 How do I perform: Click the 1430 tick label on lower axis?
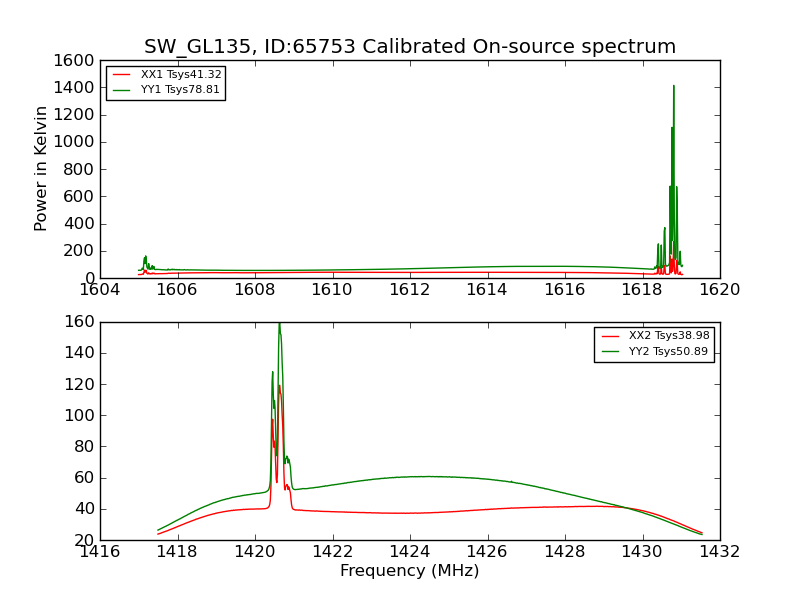[x=642, y=551]
